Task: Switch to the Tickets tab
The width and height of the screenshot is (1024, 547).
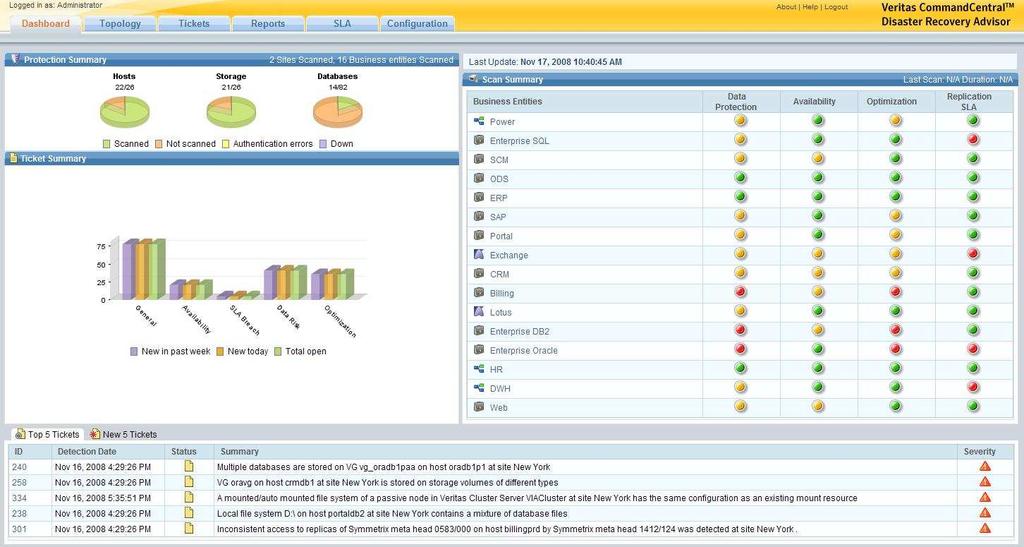Action: [x=194, y=23]
